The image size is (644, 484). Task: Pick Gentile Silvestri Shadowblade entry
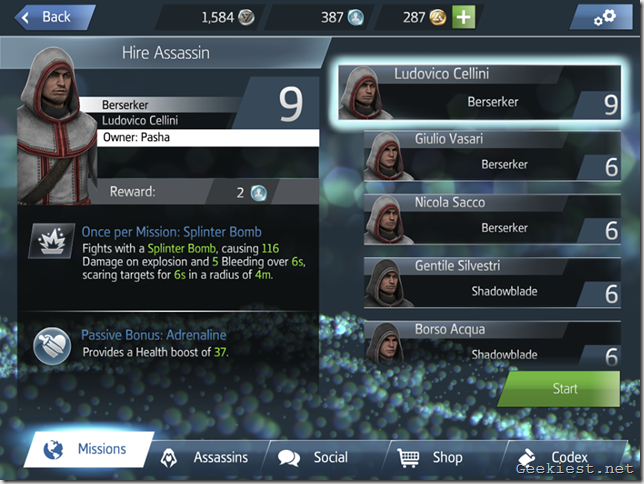click(492, 283)
